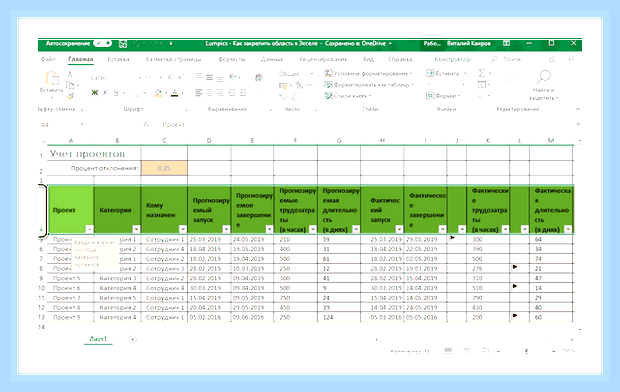Open Фактический запуск filter dropdown
Viewport: 620px width, 392px height.
pos(399,229)
